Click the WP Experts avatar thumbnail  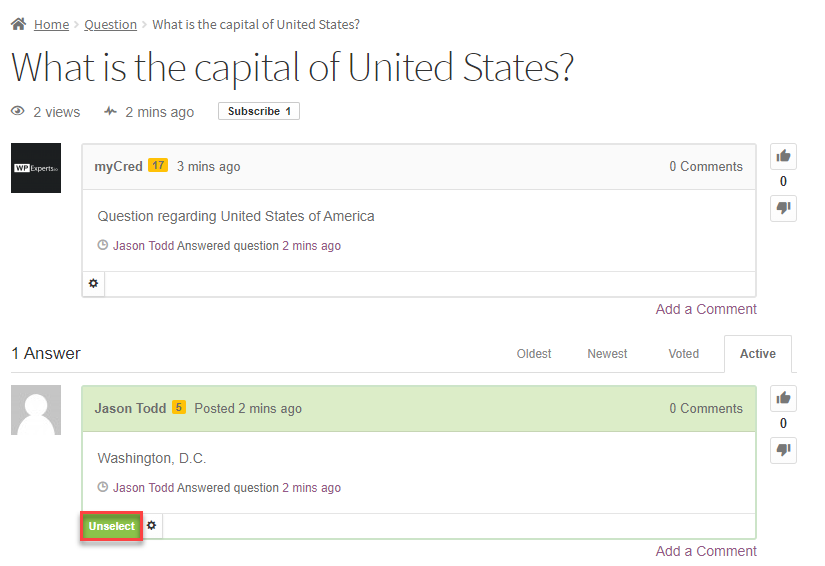click(x=36, y=168)
